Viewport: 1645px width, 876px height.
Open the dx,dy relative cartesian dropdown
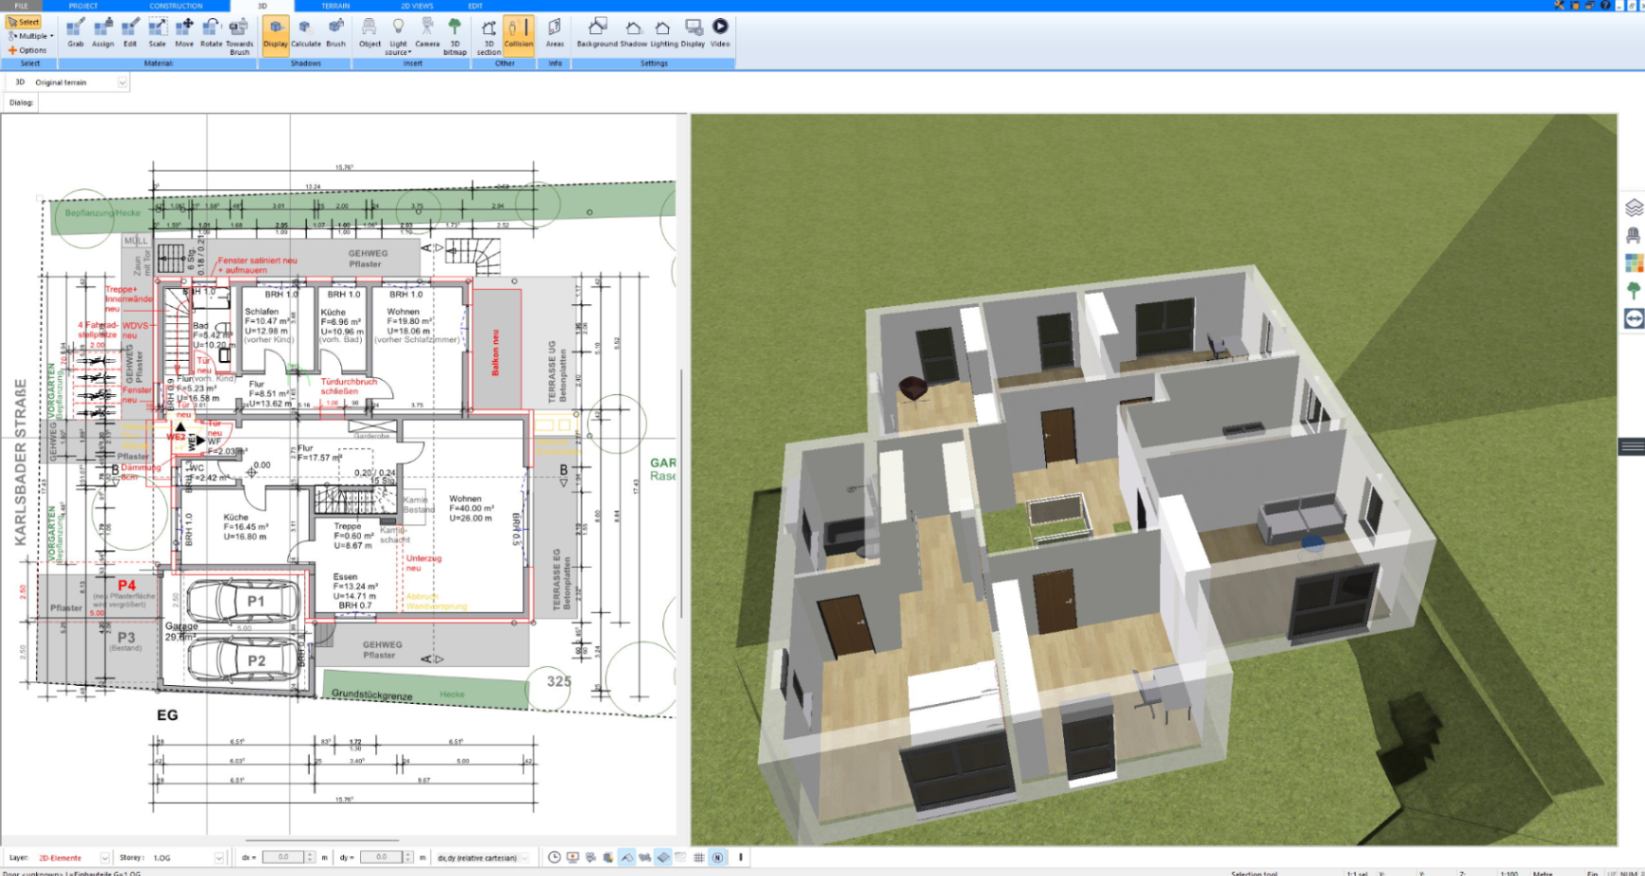coord(482,858)
